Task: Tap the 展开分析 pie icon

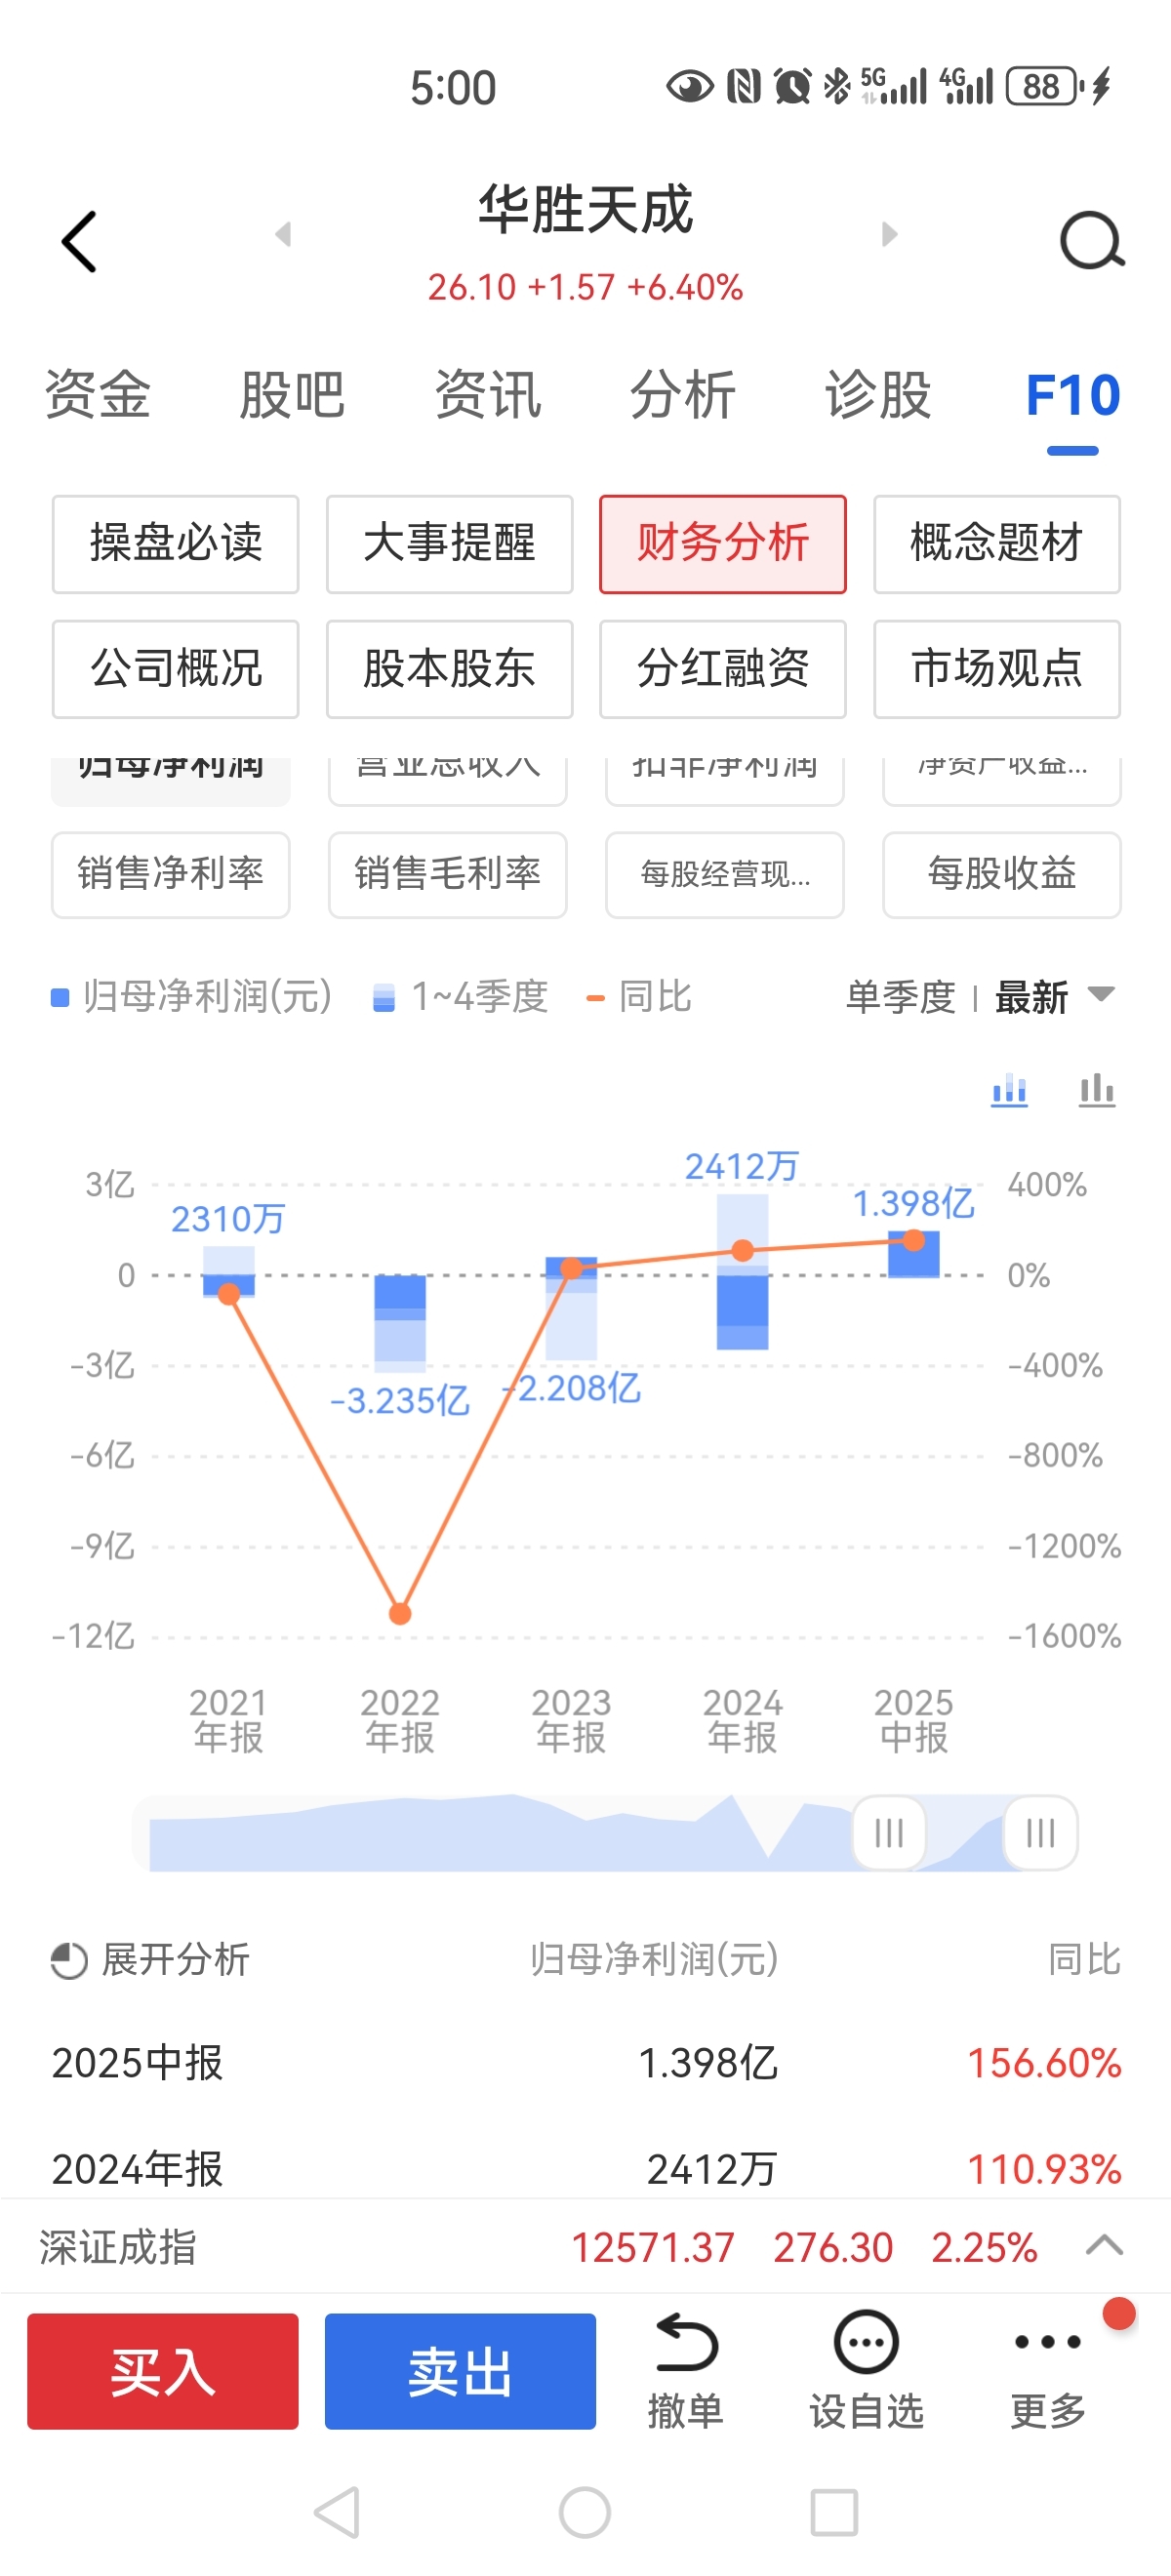Action: (69, 1960)
